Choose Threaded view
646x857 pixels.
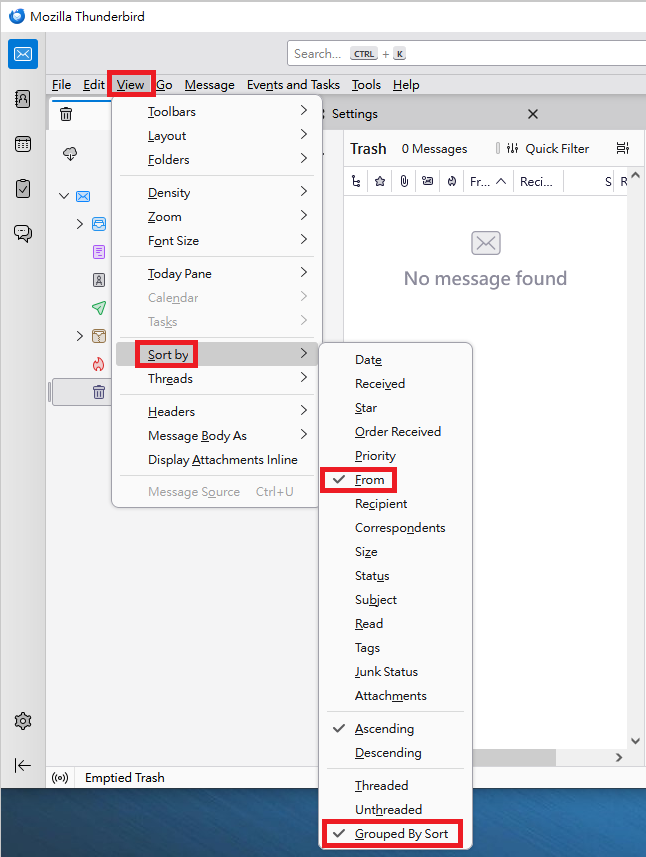pyautogui.click(x=396, y=785)
